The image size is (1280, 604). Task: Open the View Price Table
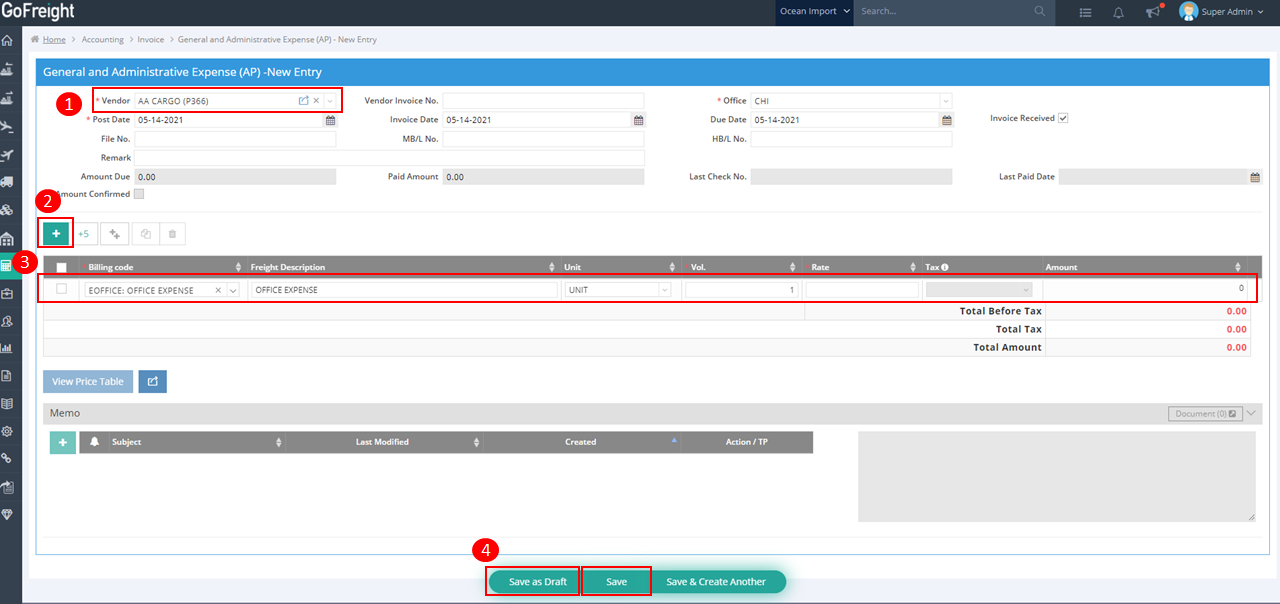[87, 381]
